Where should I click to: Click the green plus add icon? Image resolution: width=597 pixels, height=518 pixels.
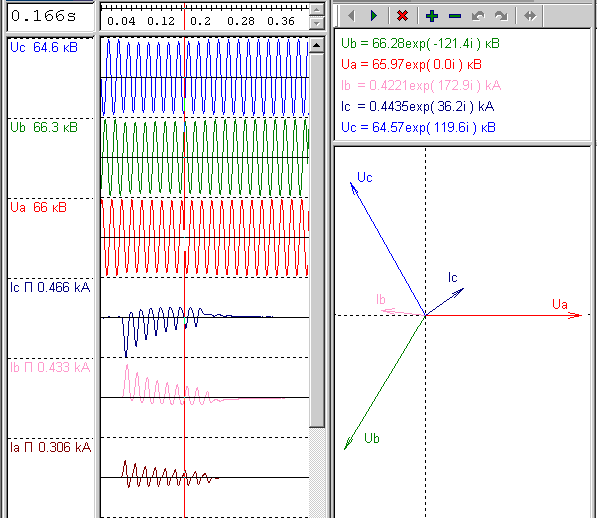432,16
